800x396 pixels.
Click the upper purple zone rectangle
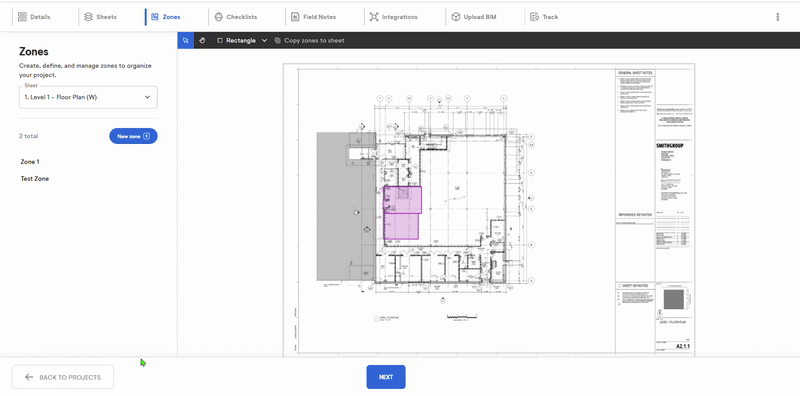[402, 200]
